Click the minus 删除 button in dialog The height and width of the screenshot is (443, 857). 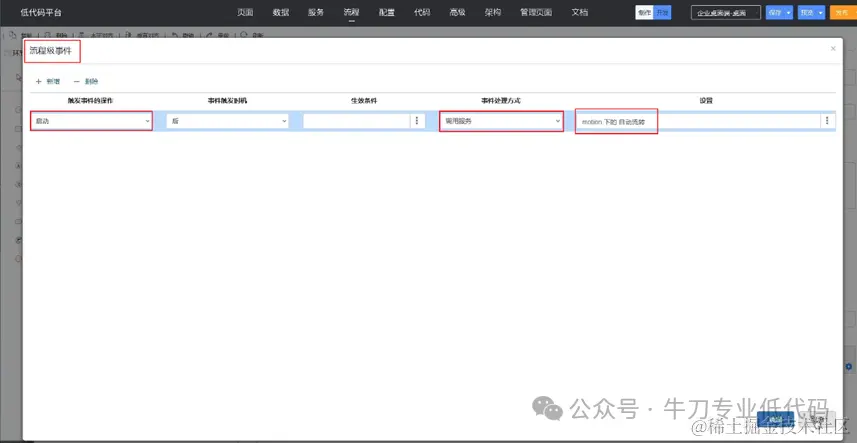point(86,81)
